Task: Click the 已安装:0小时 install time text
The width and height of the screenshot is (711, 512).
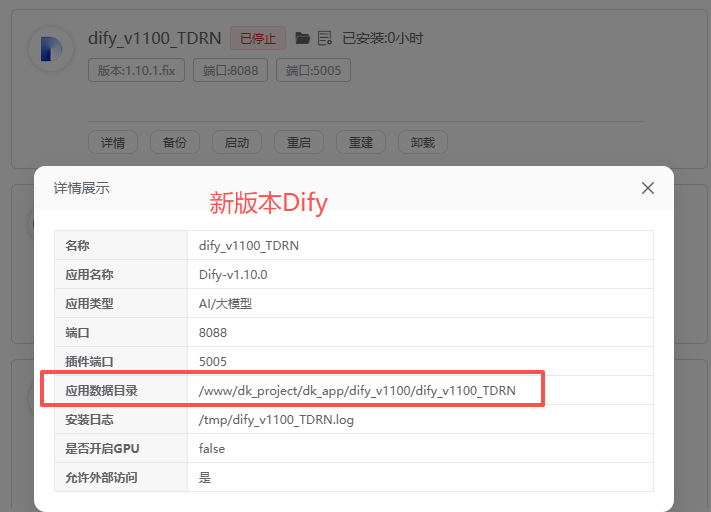Action: (382, 39)
